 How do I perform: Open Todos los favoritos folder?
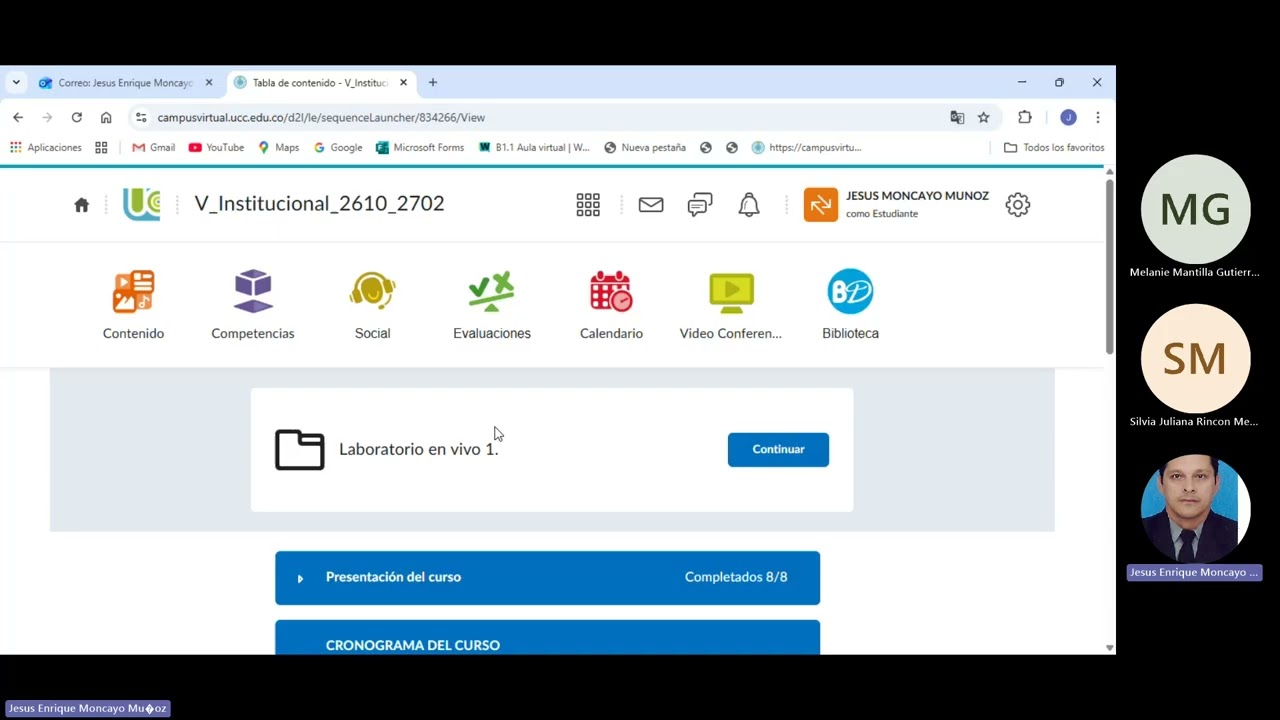(1054, 147)
